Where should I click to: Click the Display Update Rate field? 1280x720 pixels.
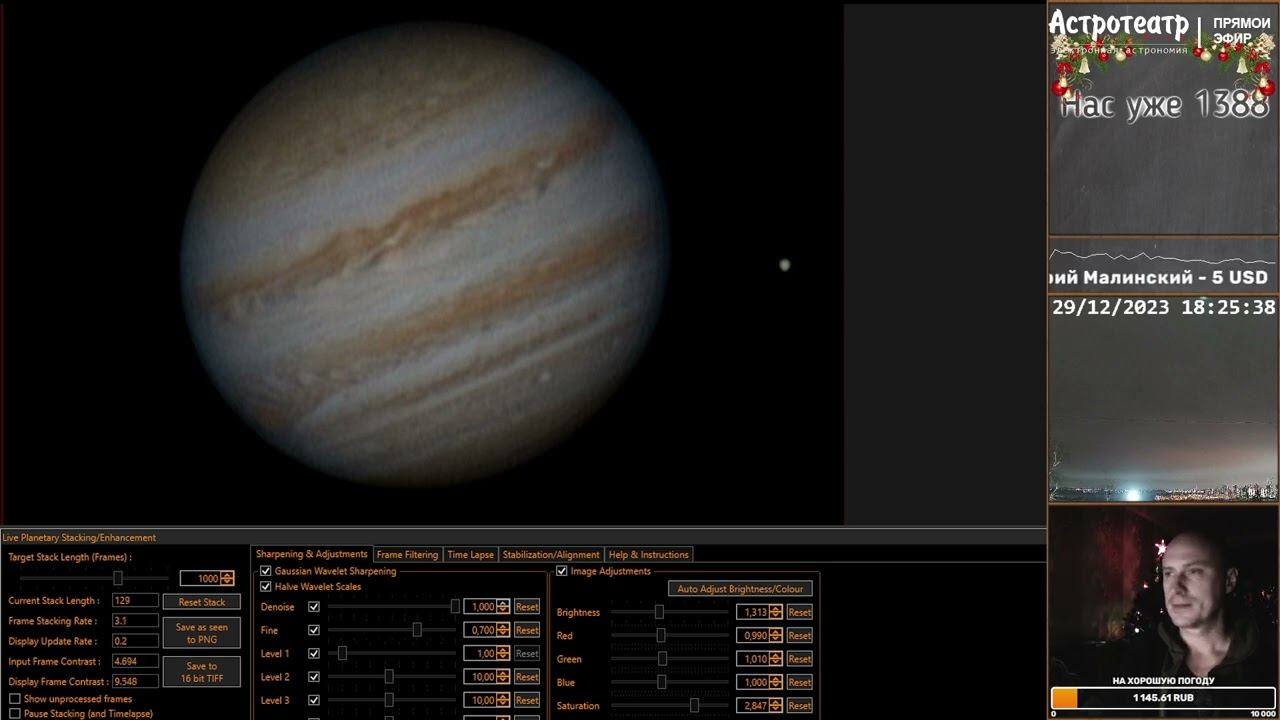pos(135,641)
